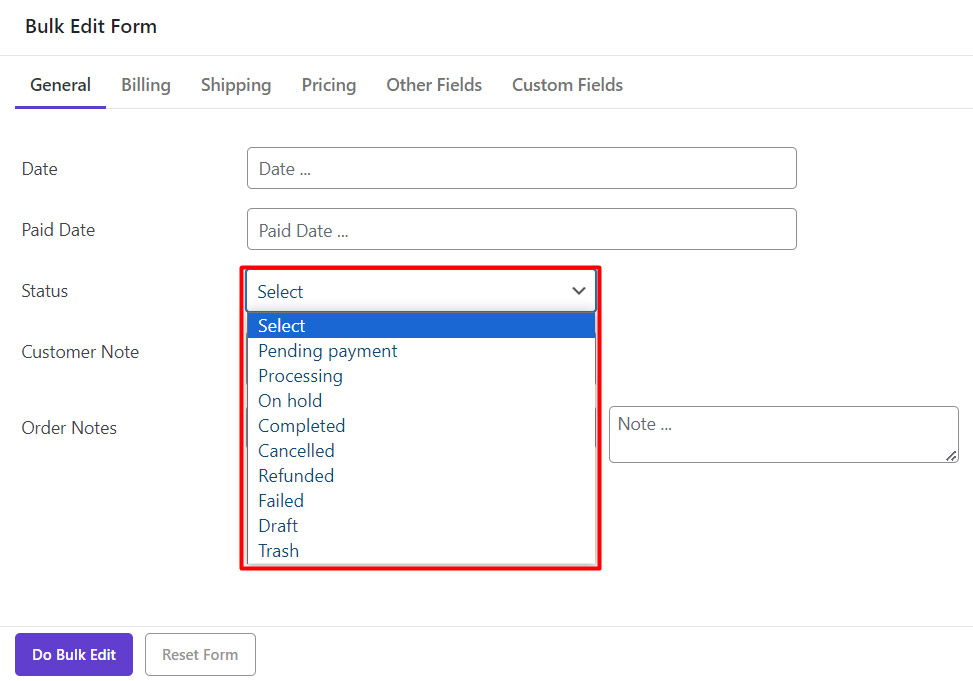Select Pending payment status option

tap(328, 351)
